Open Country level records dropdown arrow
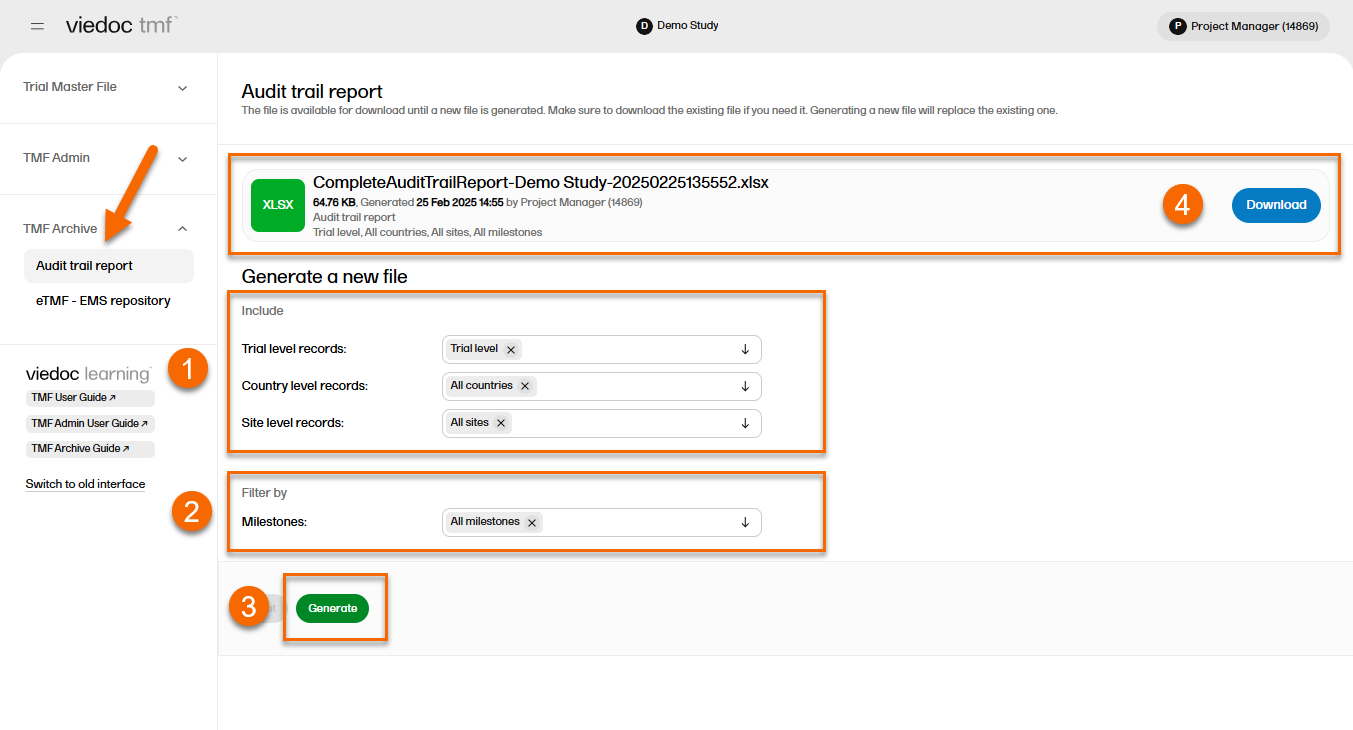 745,386
